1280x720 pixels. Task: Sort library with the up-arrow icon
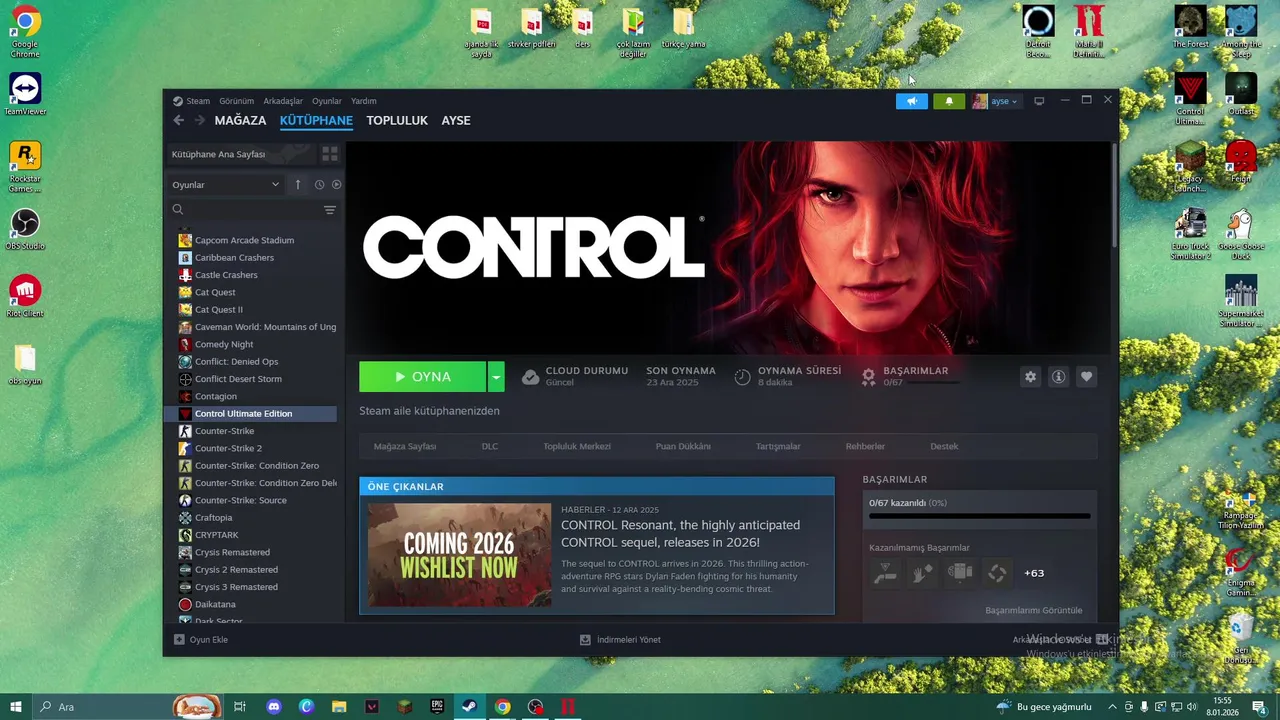tap(297, 185)
